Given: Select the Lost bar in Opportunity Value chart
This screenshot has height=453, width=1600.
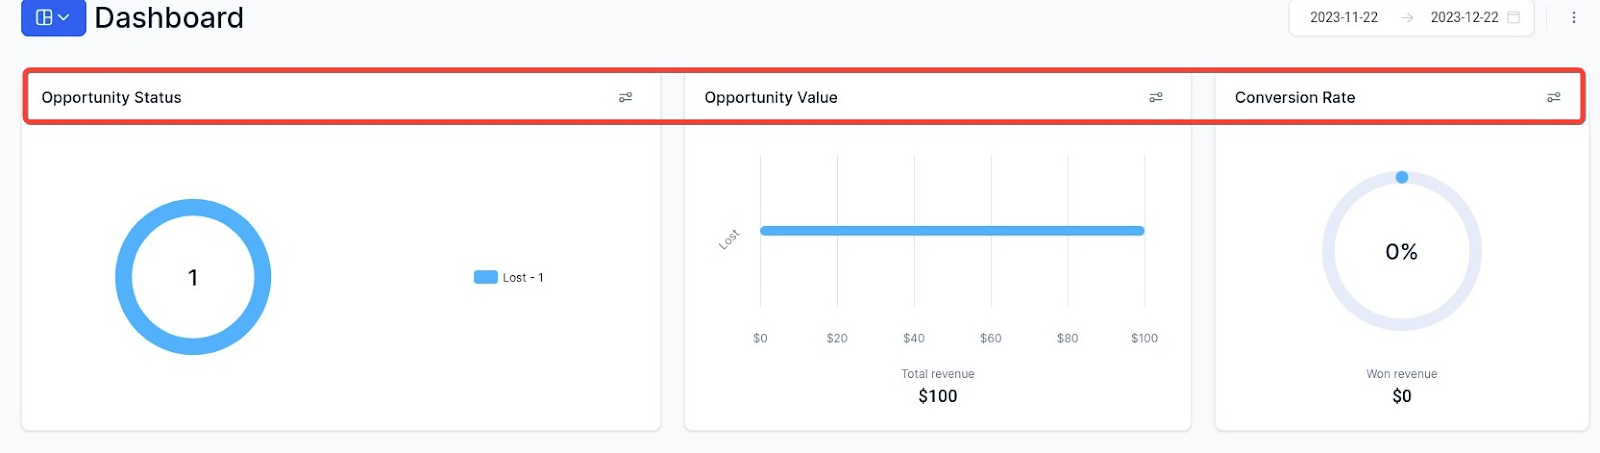Looking at the screenshot, I should click(950, 230).
